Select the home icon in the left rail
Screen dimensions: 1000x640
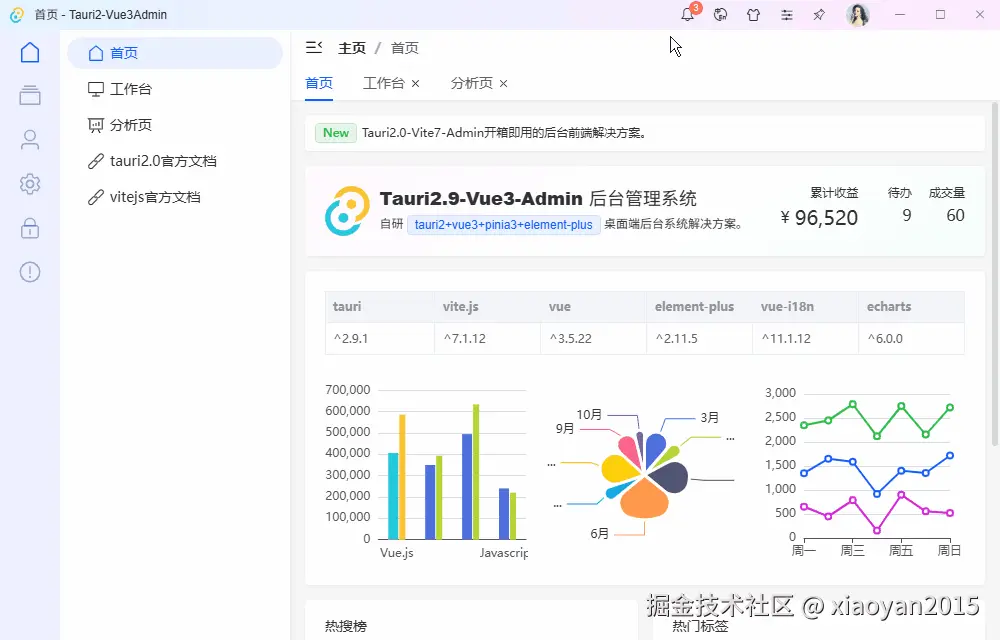coord(29,51)
